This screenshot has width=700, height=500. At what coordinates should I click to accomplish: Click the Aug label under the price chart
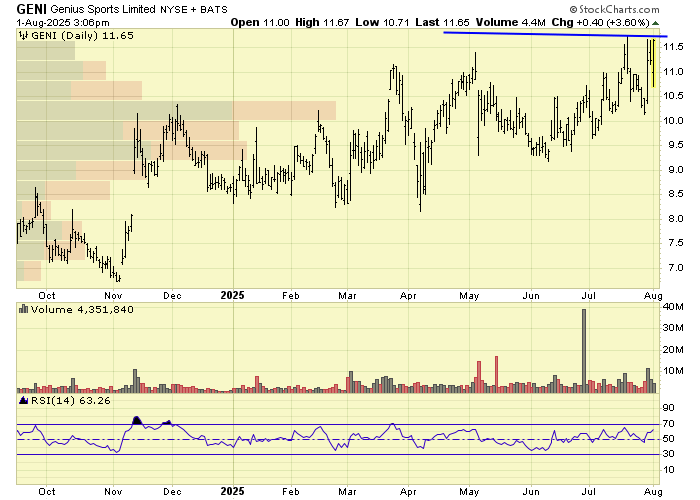[654, 296]
